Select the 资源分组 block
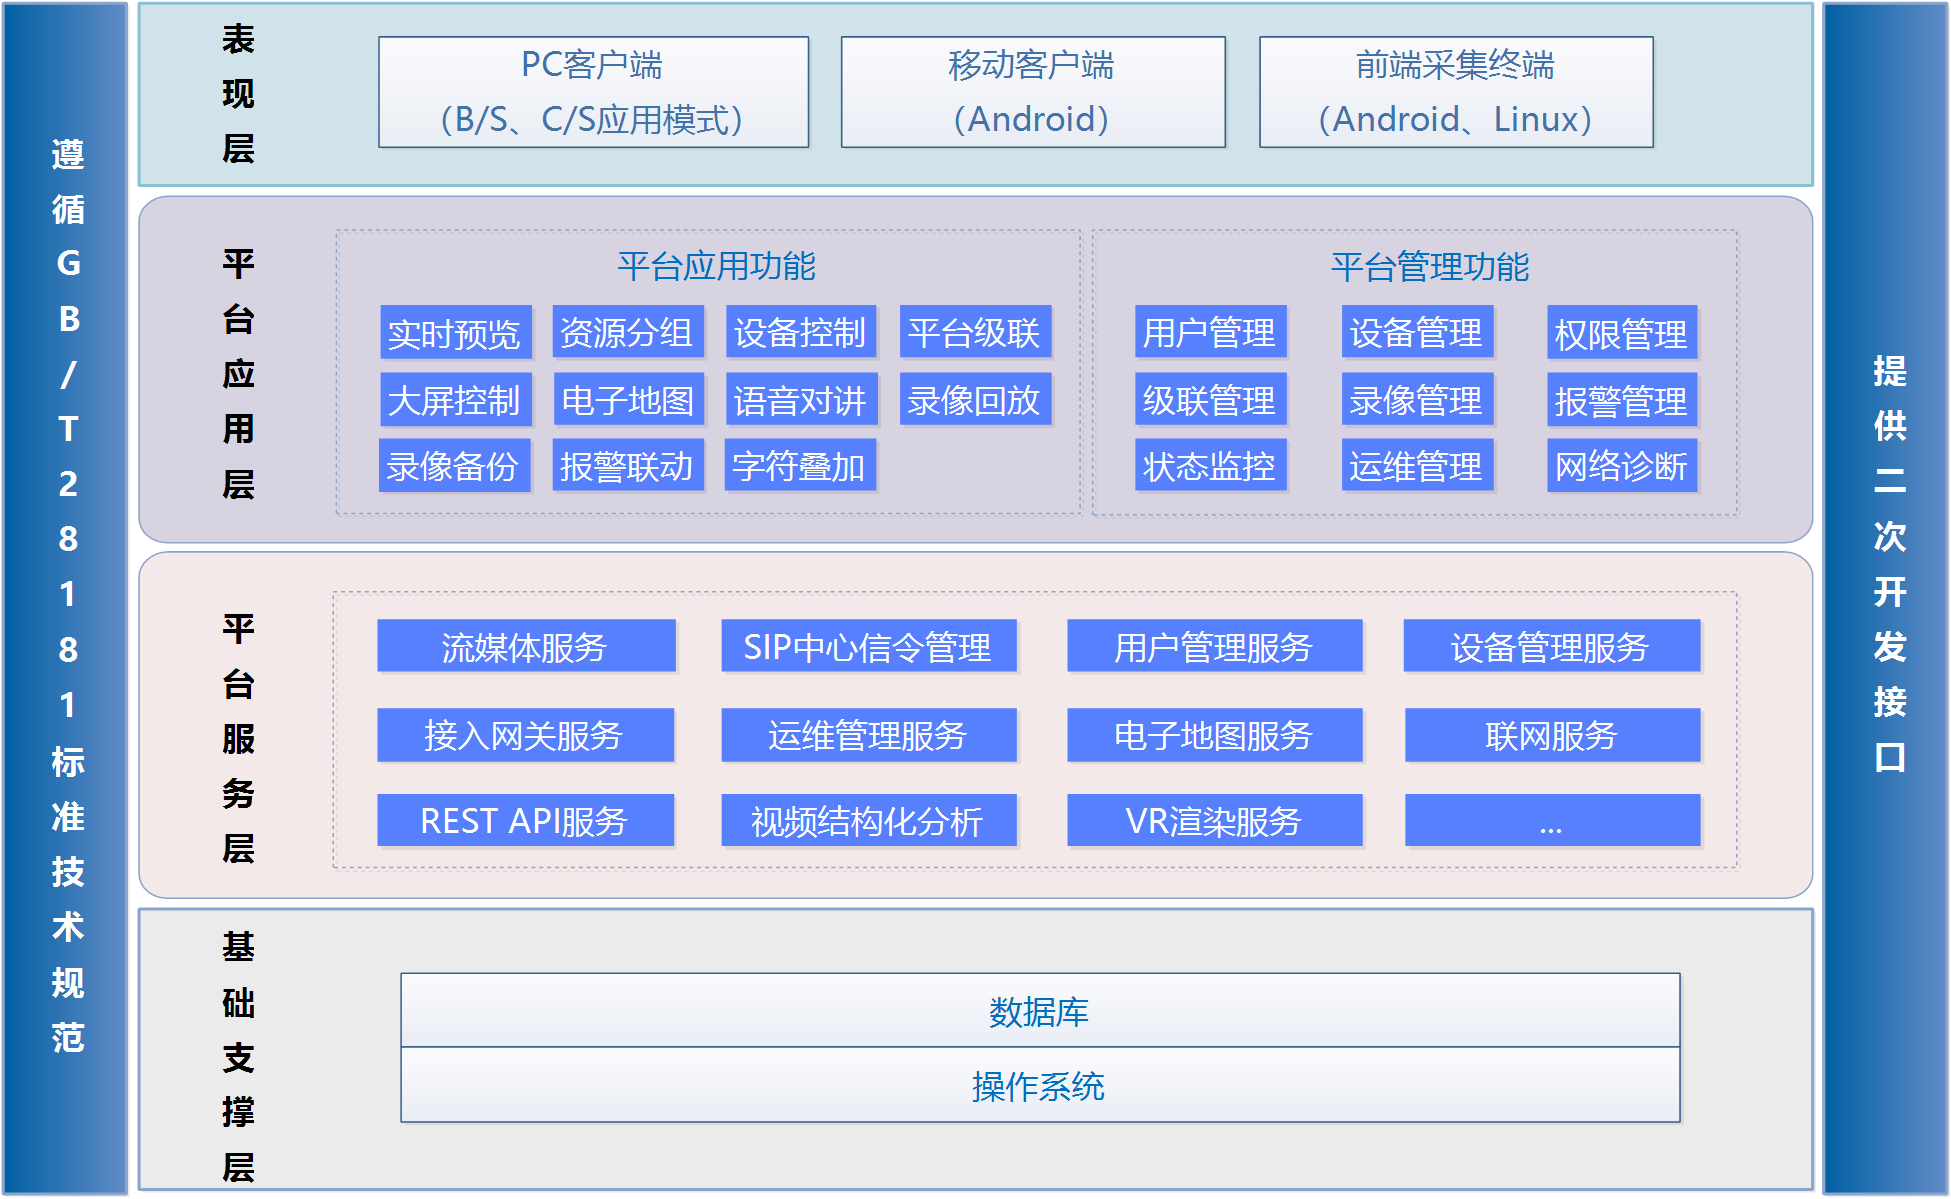The width and height of the screenshot is (1951, 1199). (x=628, y=332)
